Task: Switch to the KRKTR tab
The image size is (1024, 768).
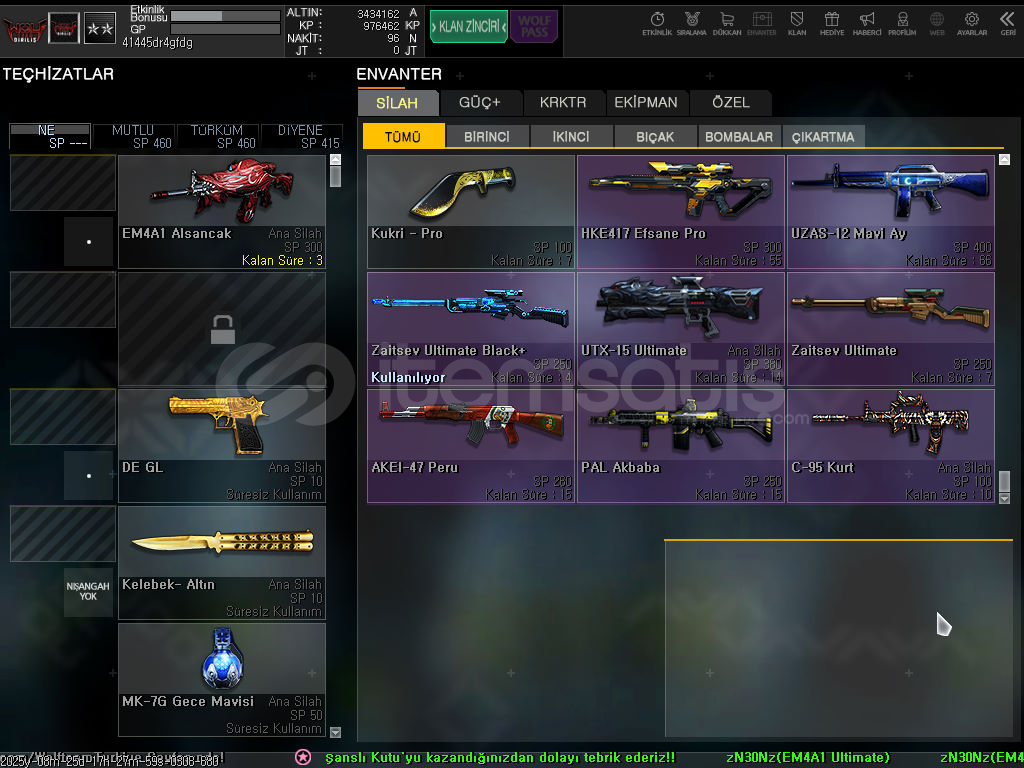Action: pyautogui.click(x=563, y=103)
